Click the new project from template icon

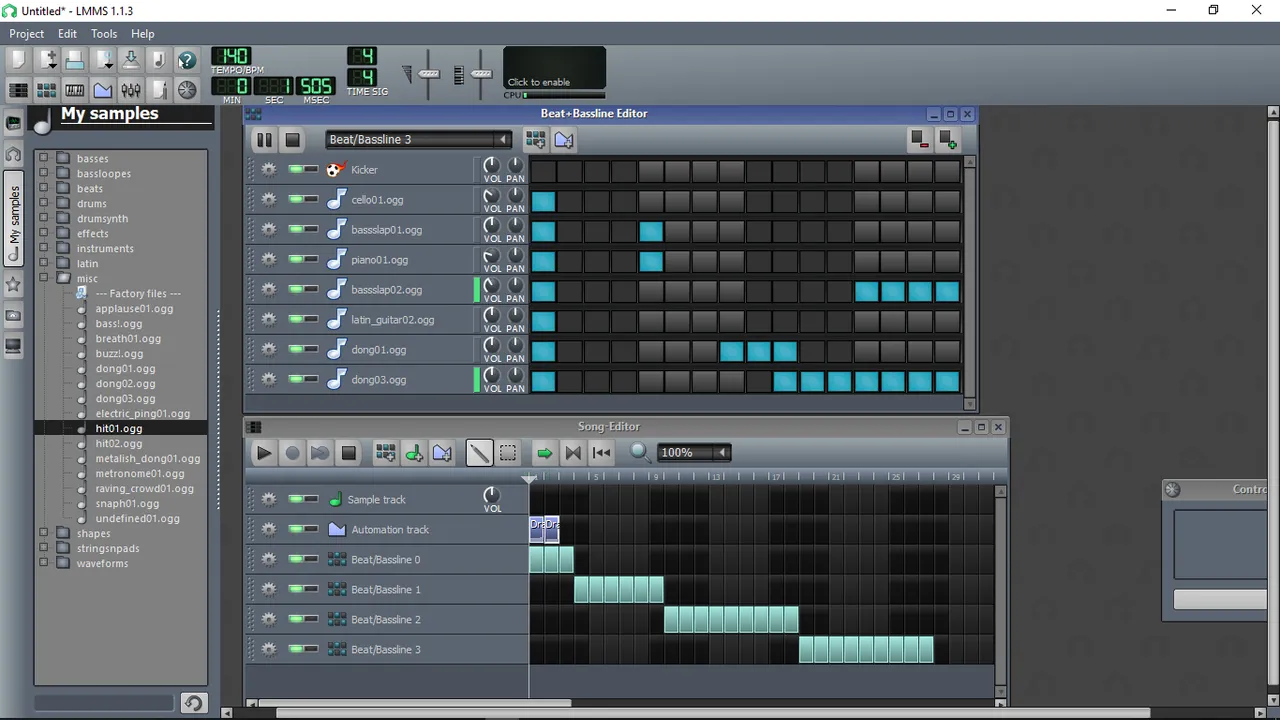47,61
